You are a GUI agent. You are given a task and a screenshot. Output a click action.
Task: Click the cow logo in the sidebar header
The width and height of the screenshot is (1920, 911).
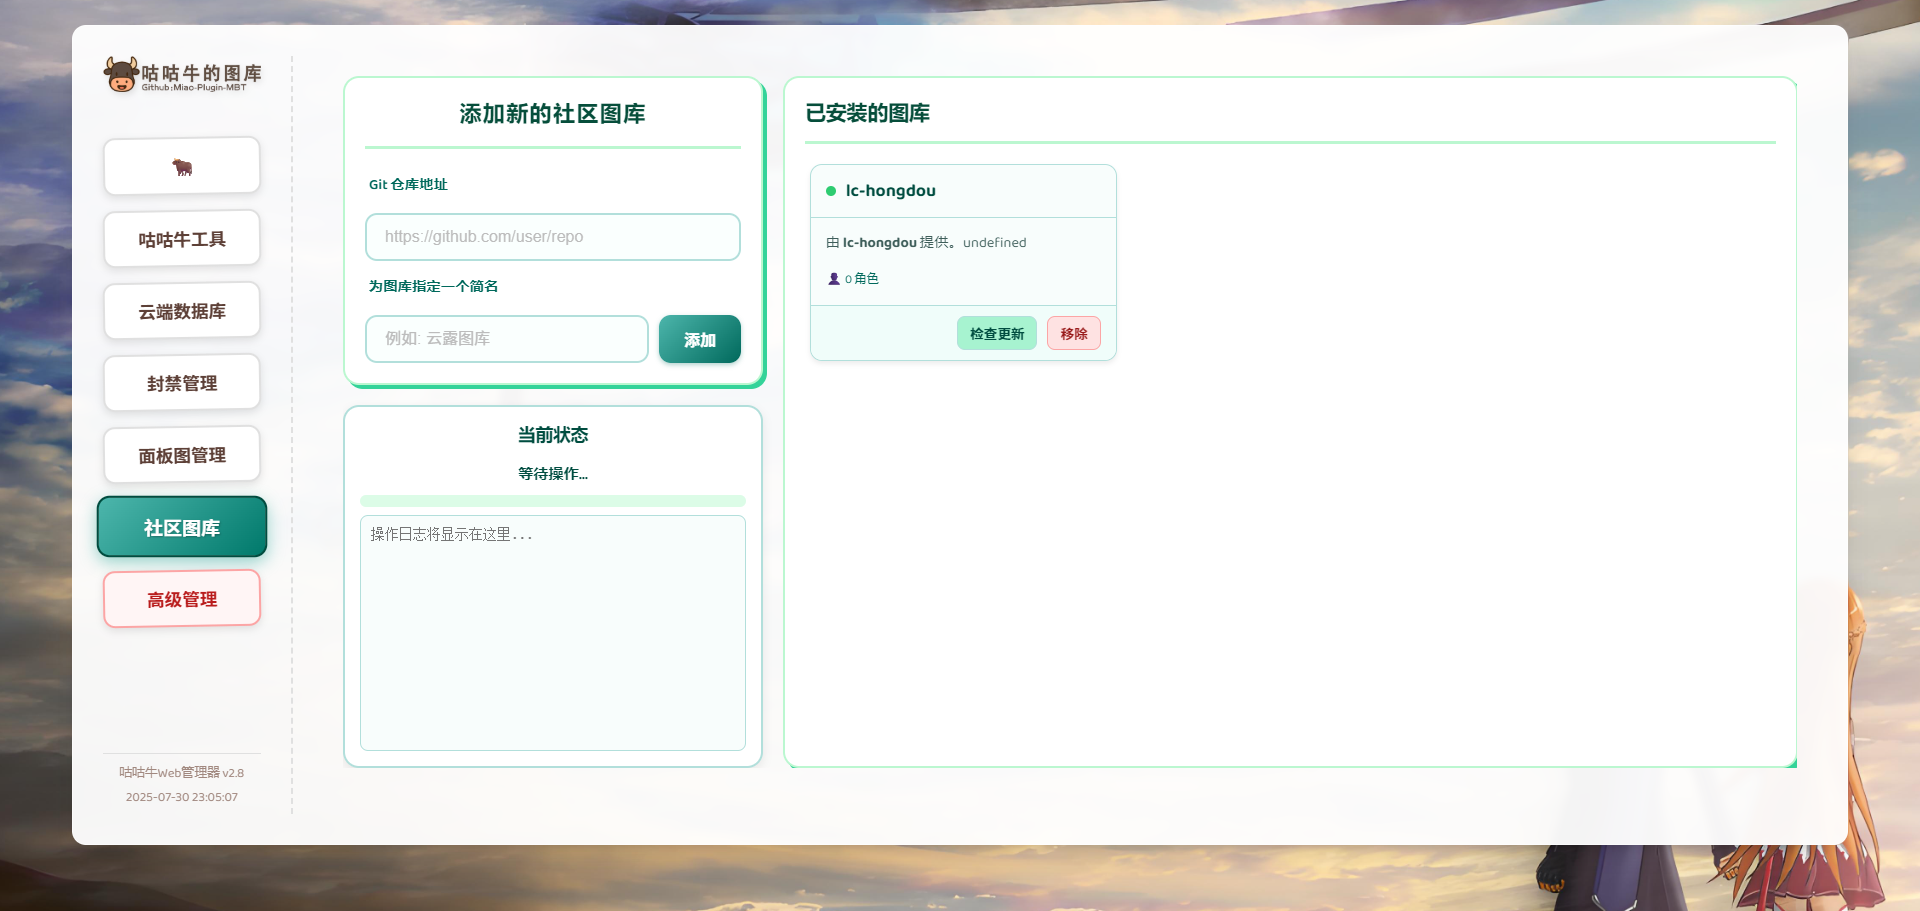click(x=118, y=72)
